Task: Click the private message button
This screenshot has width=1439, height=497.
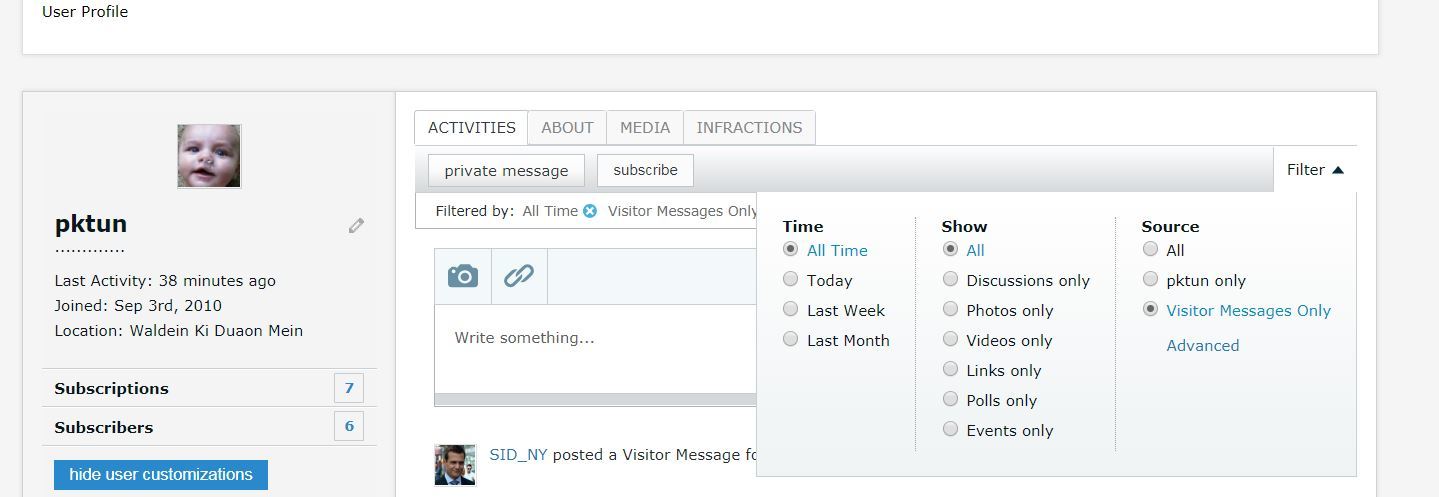Action: point(506,171)
